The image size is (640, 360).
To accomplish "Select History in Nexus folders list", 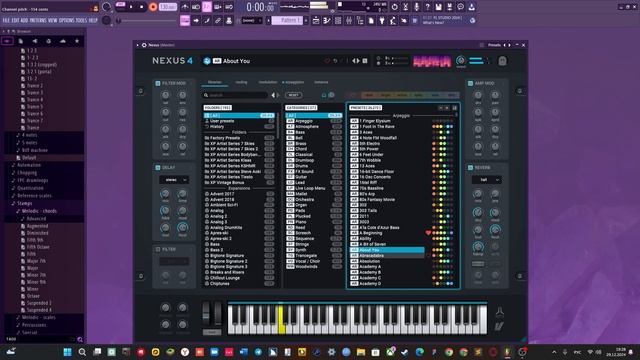I will 239,127.
